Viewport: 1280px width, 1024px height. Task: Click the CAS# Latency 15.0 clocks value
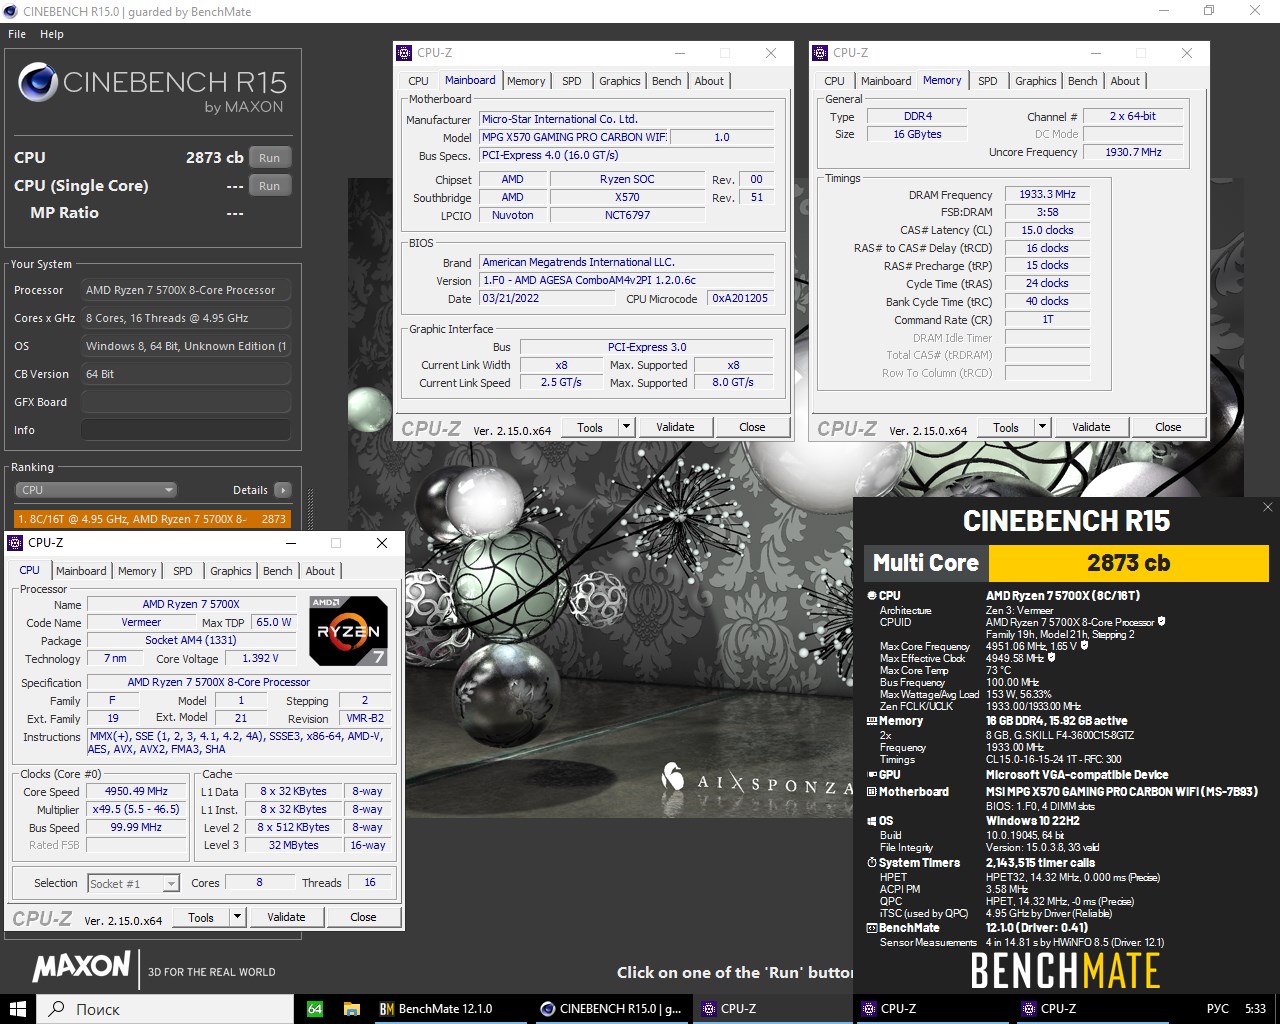pyautogui.click(x=1047, y=230)
